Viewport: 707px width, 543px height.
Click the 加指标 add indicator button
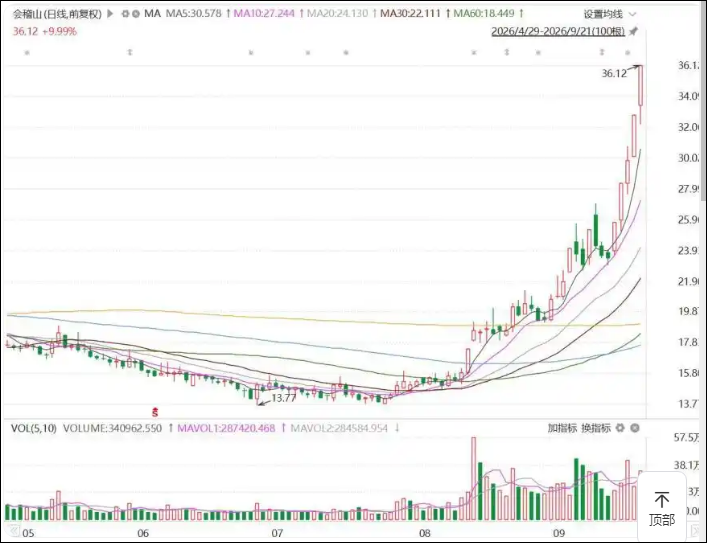pos(562,428)
